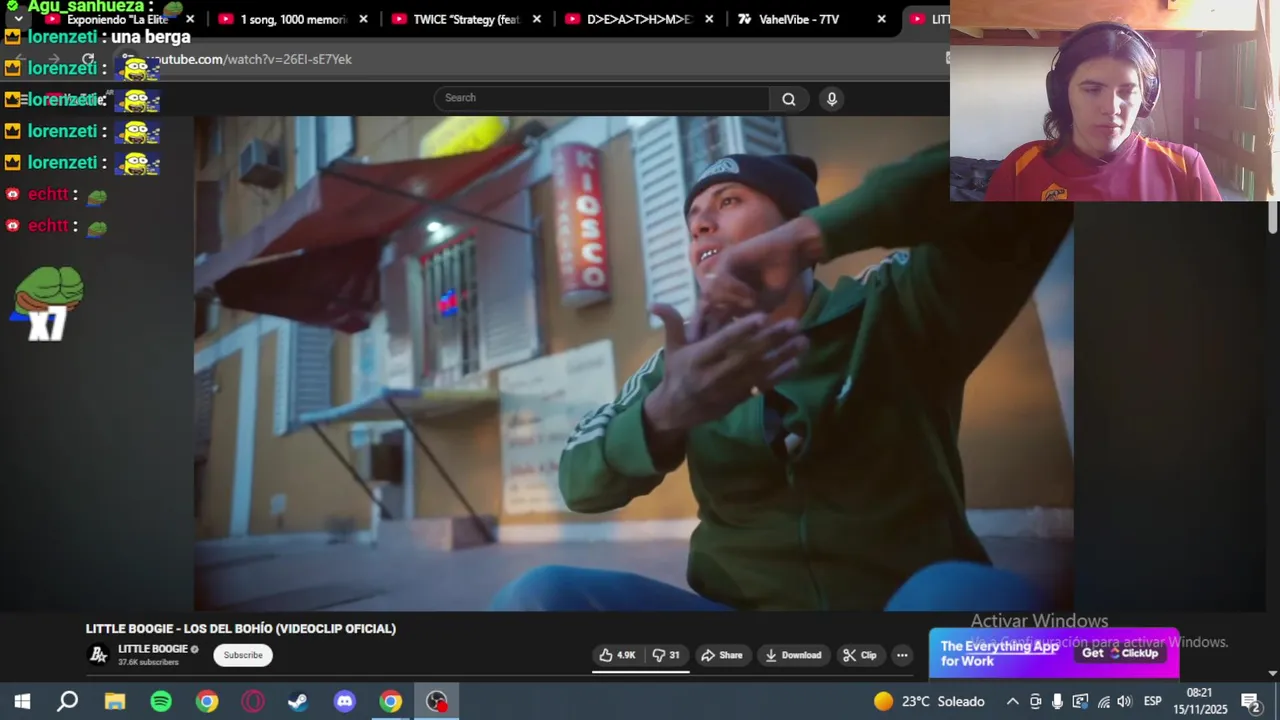
Task: Open volume speaker tray icon
Action: click(x=1124, y=701)
